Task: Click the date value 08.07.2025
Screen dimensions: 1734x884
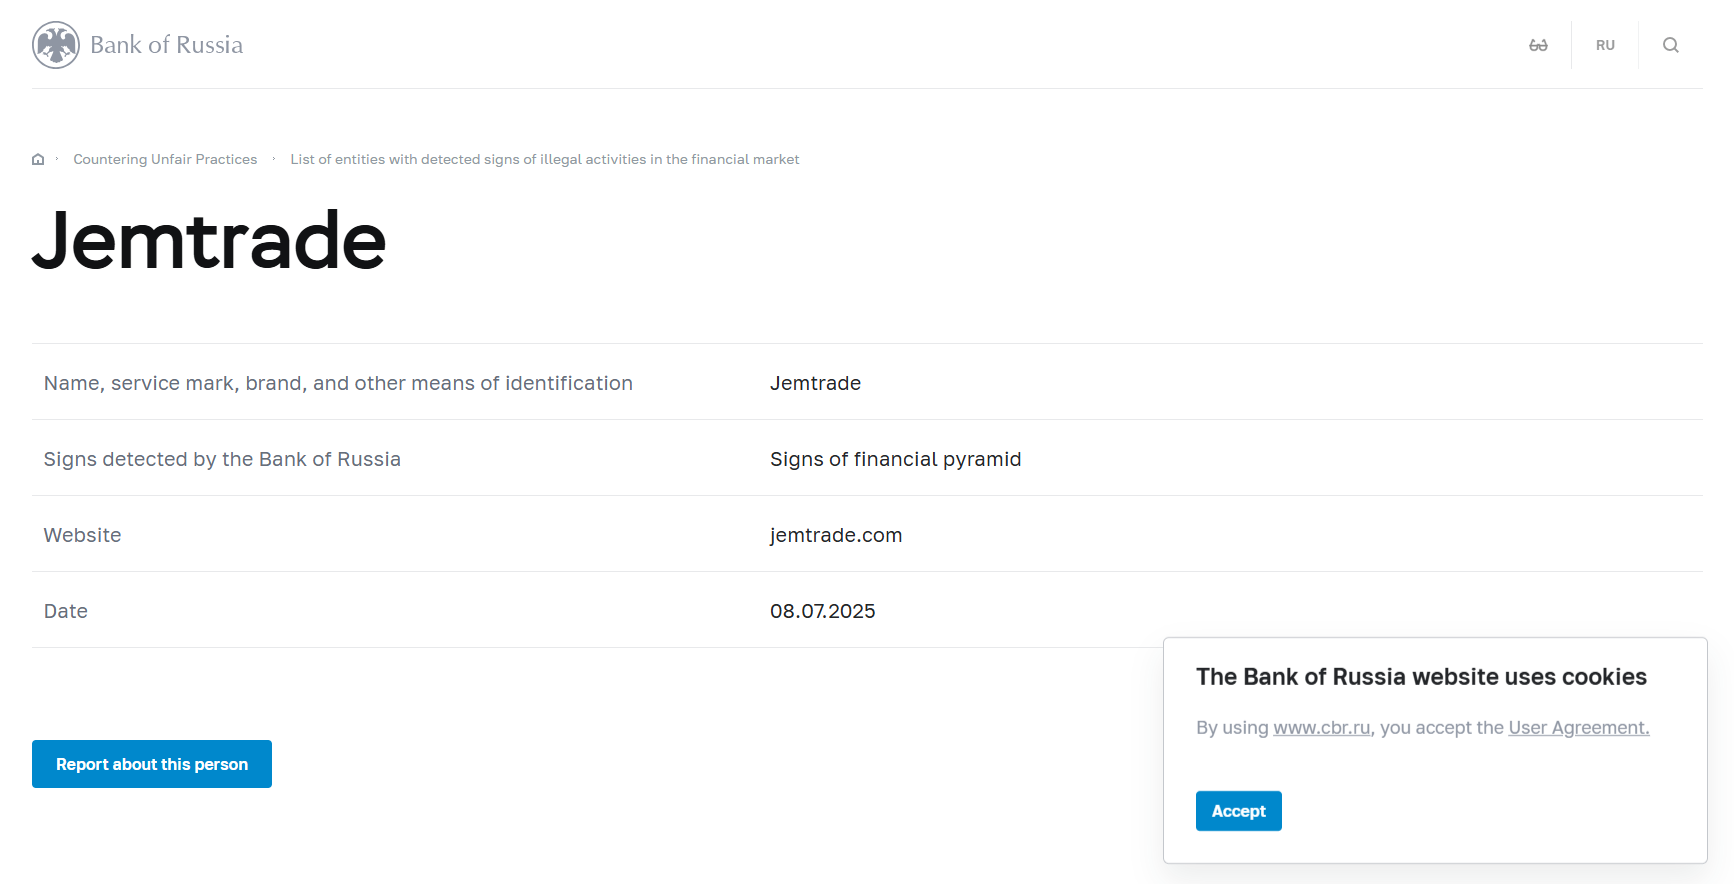Action: (x=822, y=611)
